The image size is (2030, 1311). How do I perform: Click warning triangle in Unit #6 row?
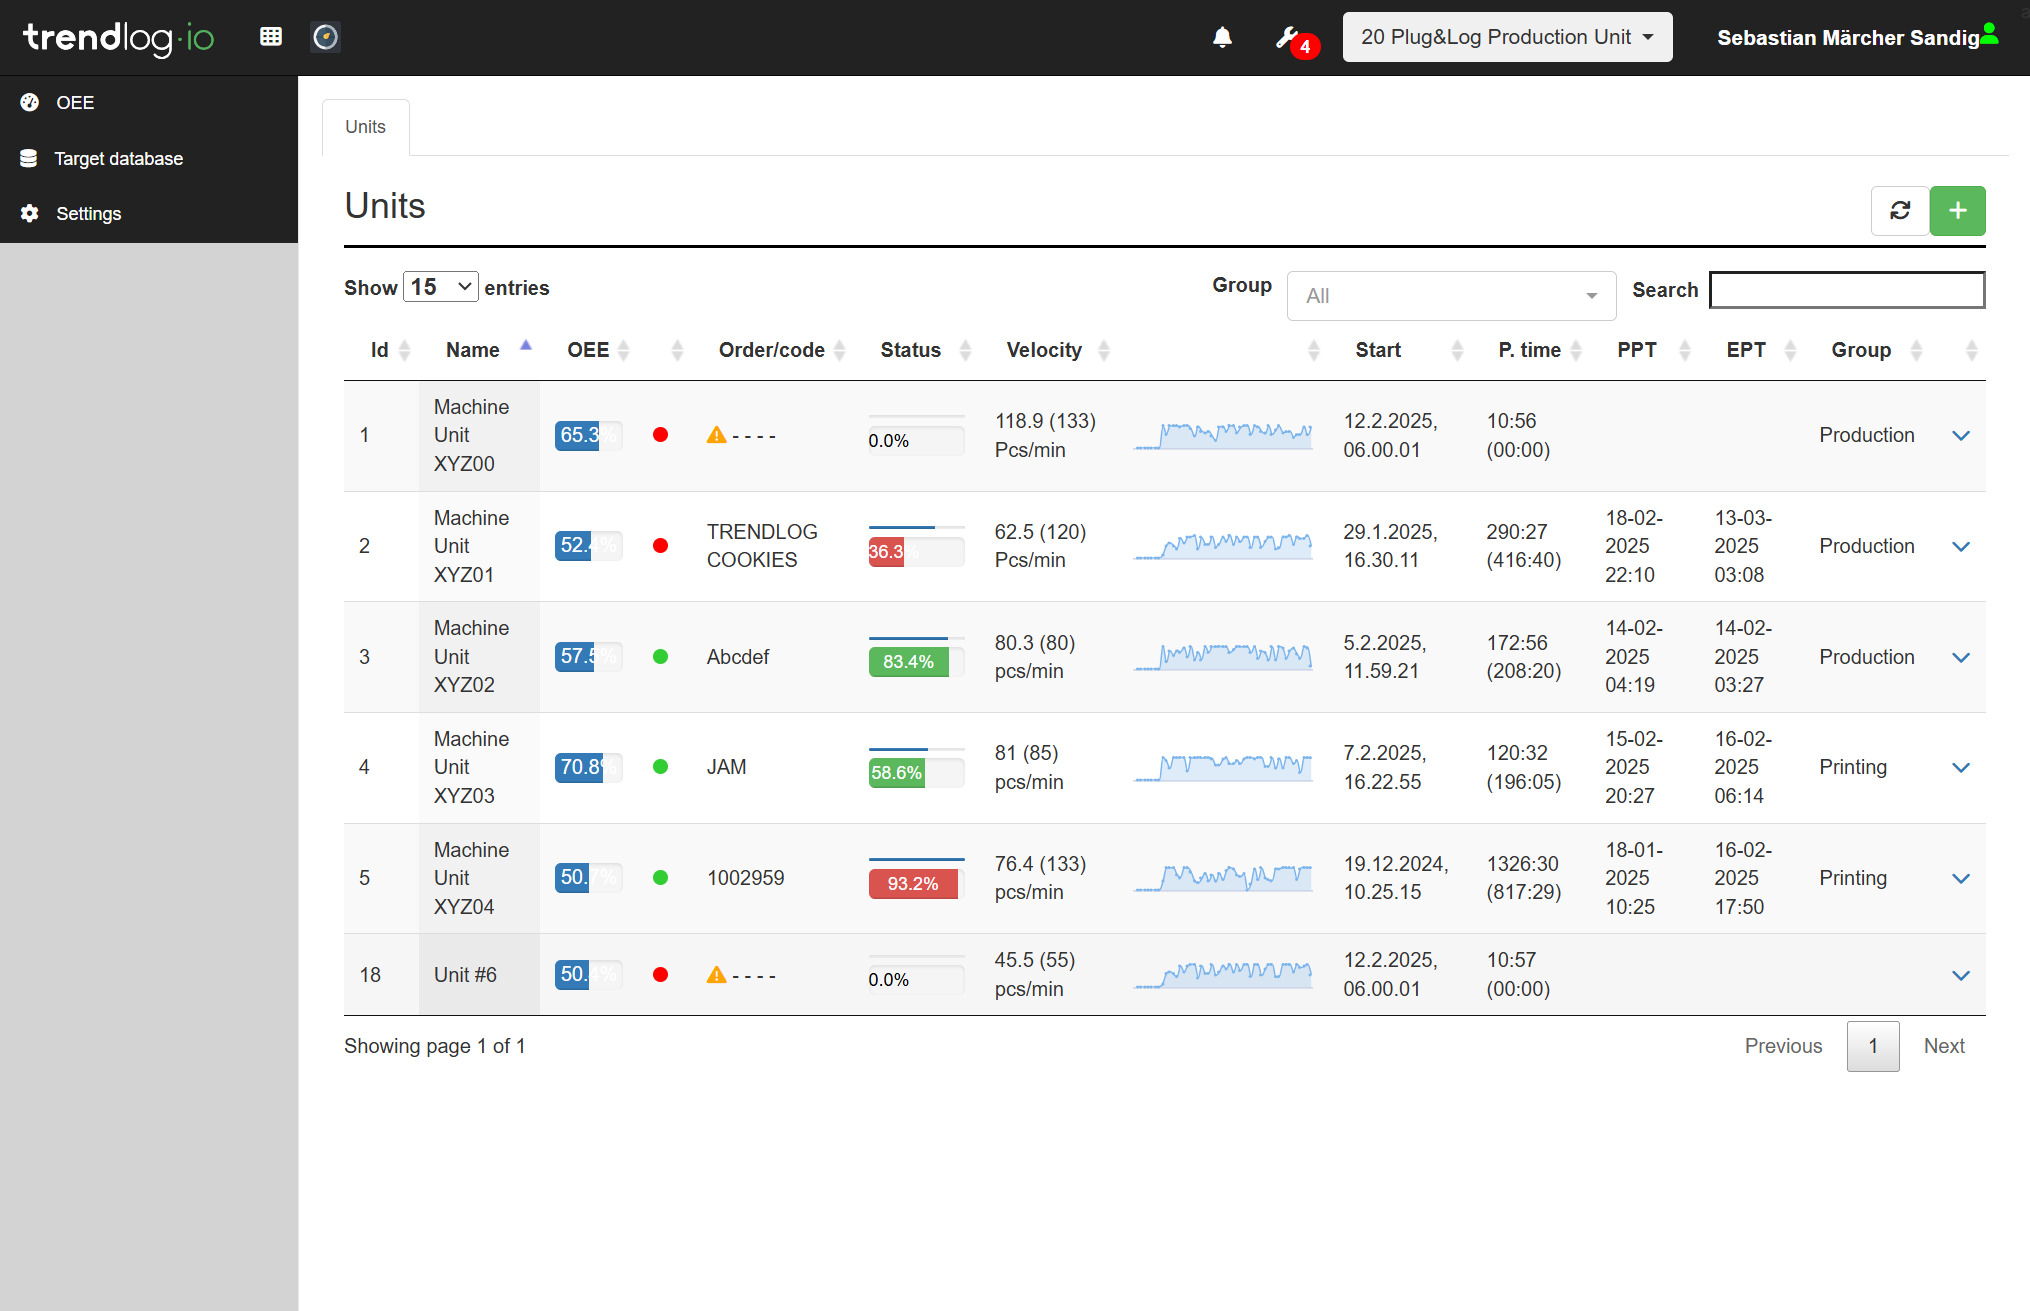click(716, 975)
